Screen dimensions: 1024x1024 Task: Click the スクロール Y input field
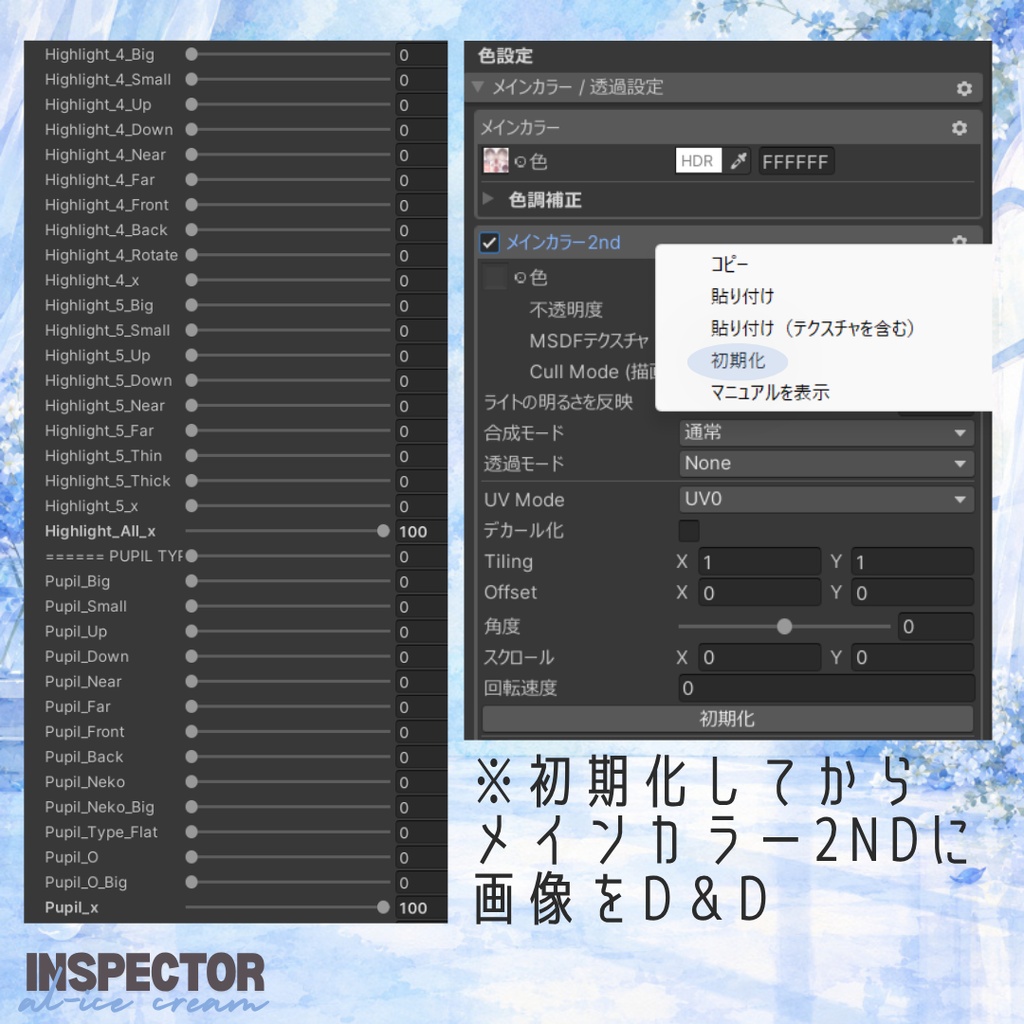[x=912, y=657]
